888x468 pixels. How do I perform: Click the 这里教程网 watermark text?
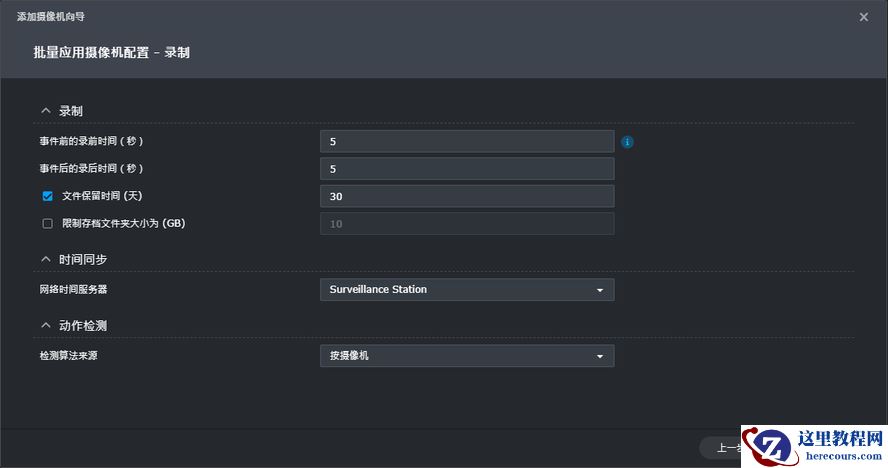[x=839, y=439]
